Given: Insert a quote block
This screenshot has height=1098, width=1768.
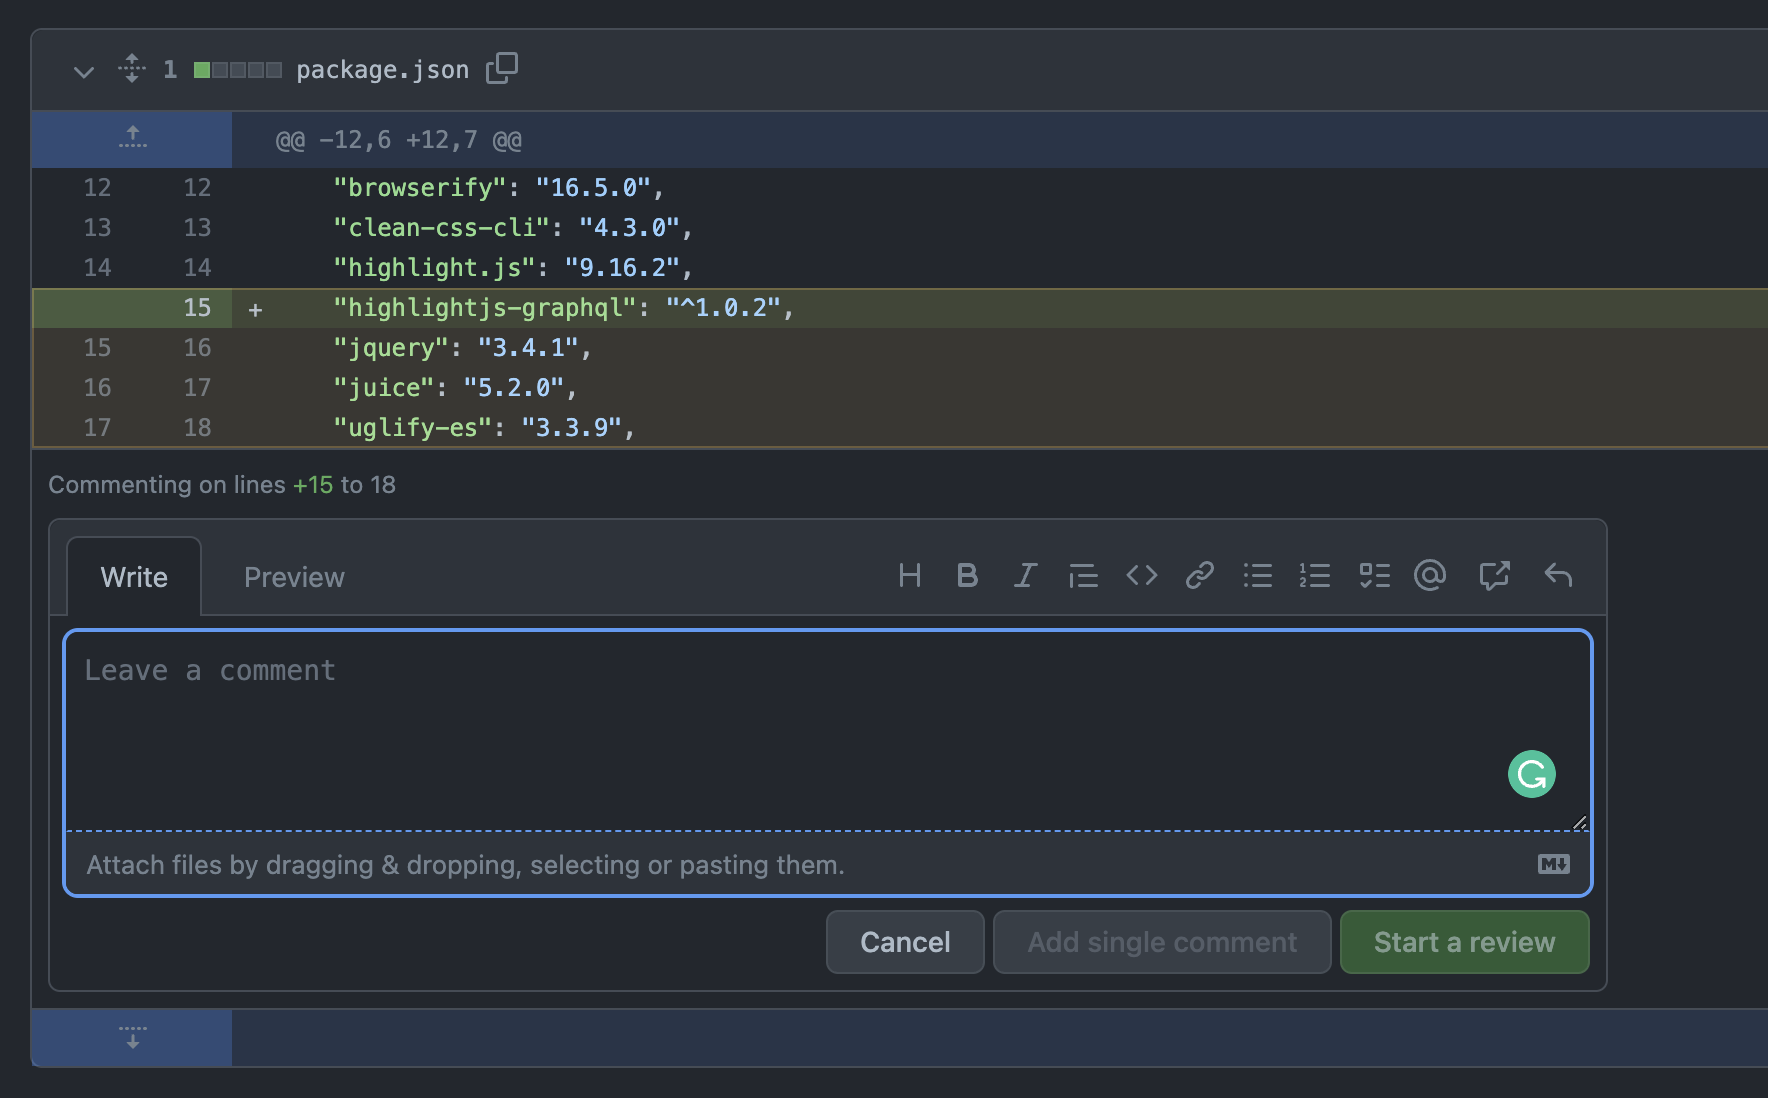Looking at the screenshot, I should (x=1083, y=576).
